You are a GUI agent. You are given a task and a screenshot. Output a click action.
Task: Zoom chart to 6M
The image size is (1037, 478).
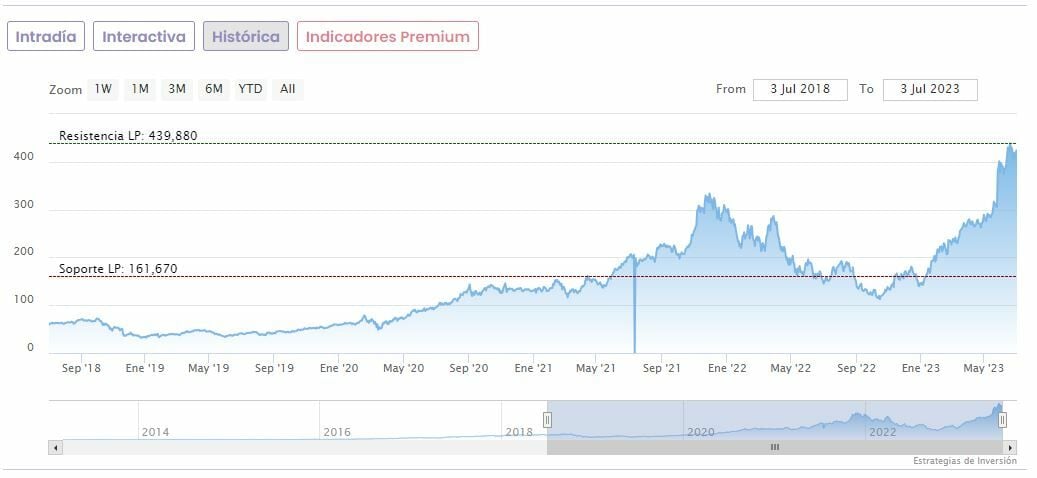213,89
